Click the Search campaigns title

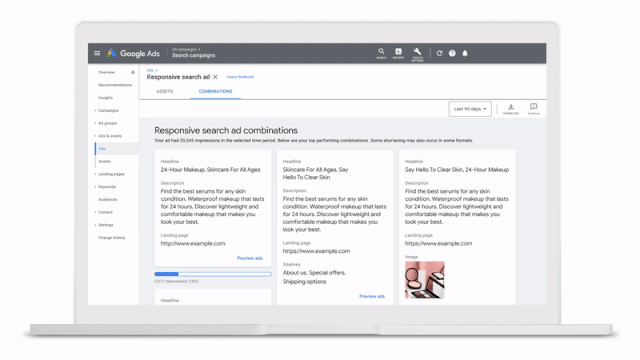point(193,56)
